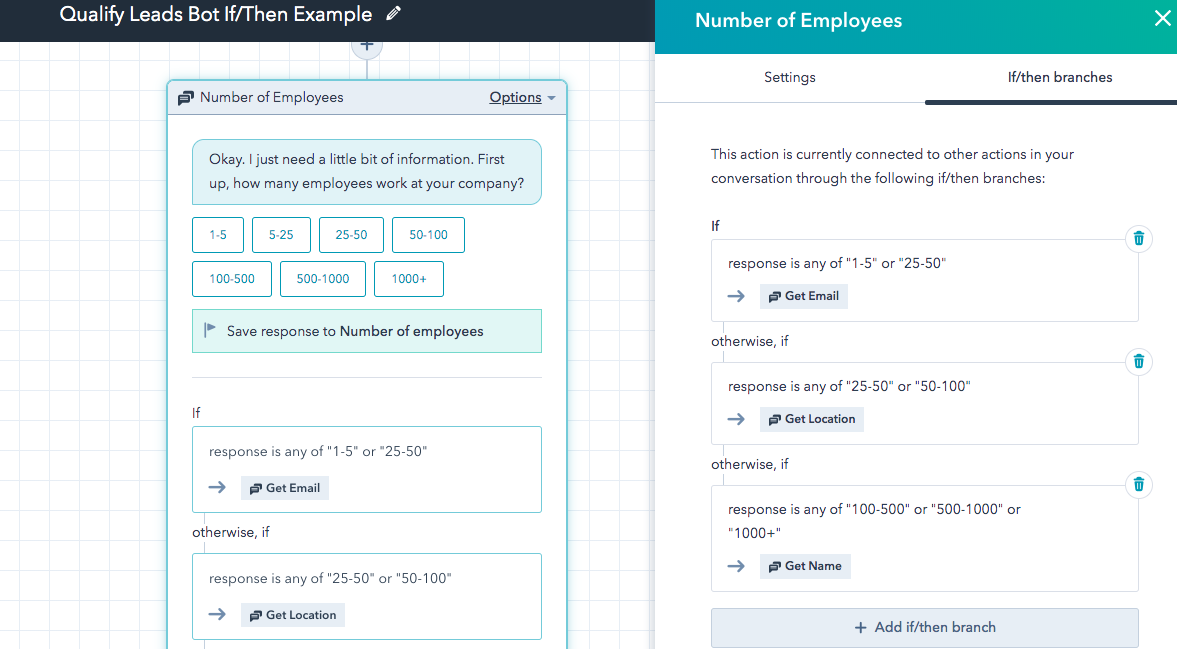Delete the second if/then branch with trash icon

point(1138,361)
